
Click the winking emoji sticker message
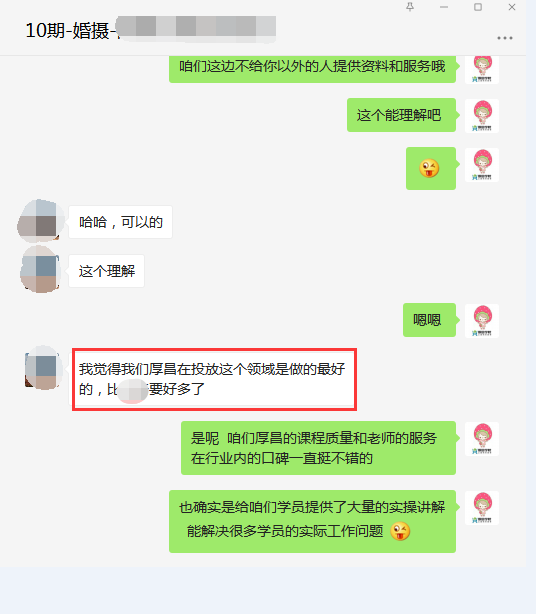point(431,168)
